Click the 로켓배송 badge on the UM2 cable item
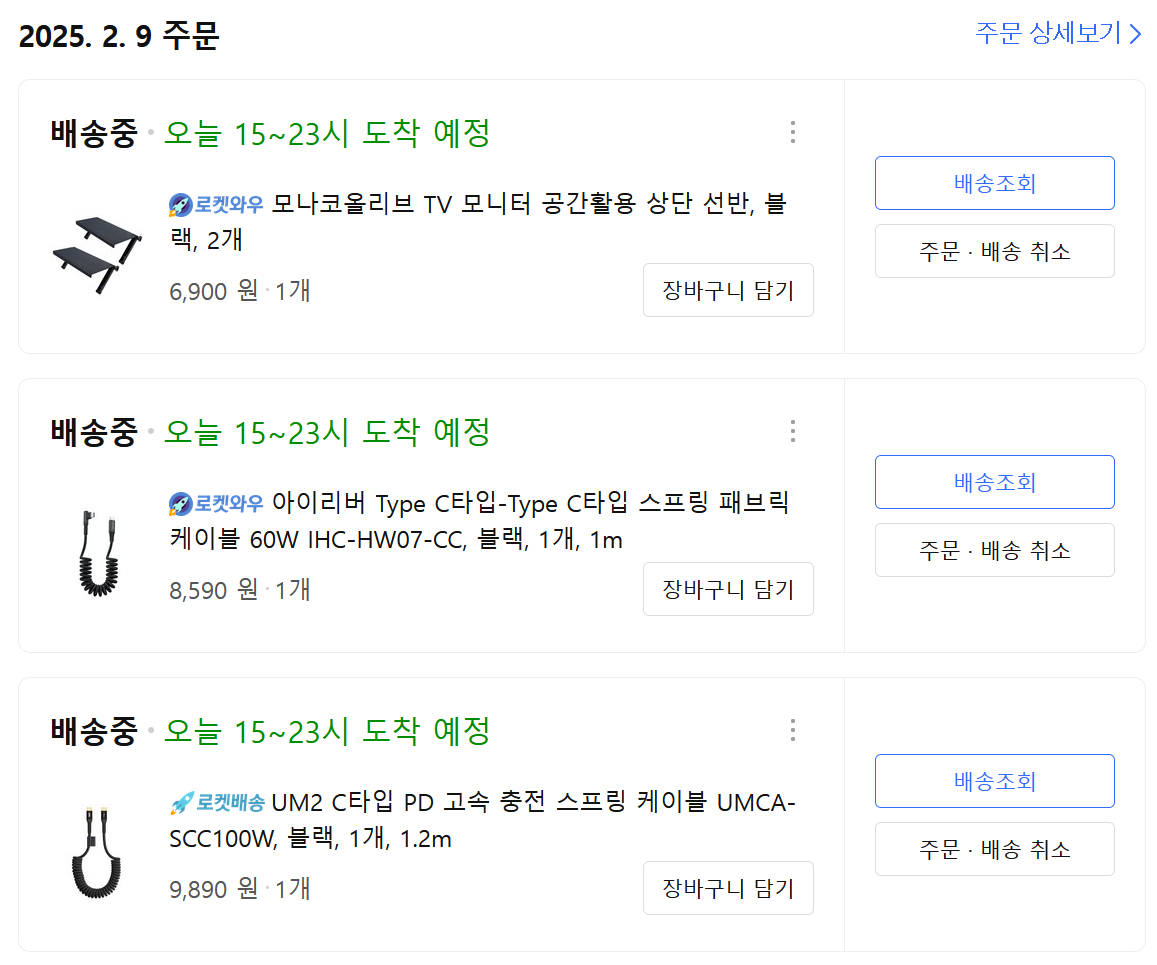 click(217, 802)
